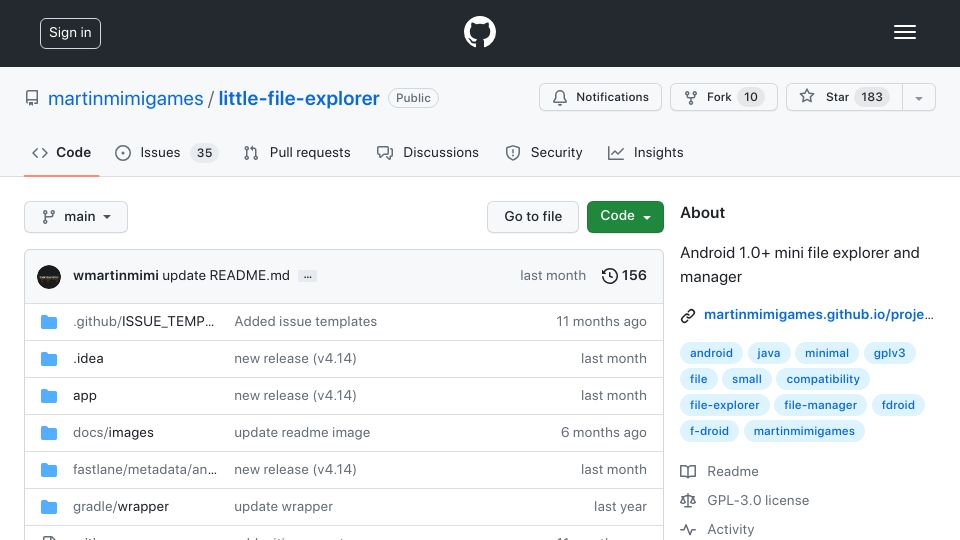Viewport: 960px width, 540px height.
Task: Switch to the Issues tab
Action: 166,153
